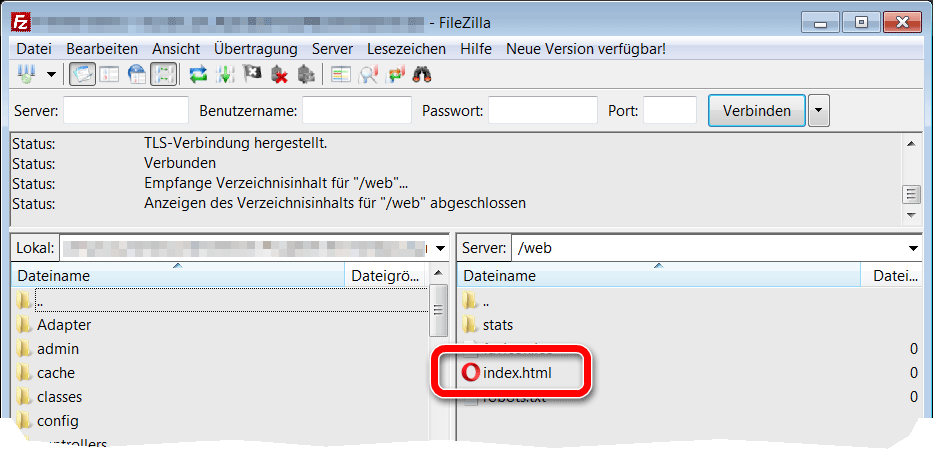Image resolution: width=933 pixels, height=451 pixels.
Task: Focus the Port input field
Action: click(670, 110)
